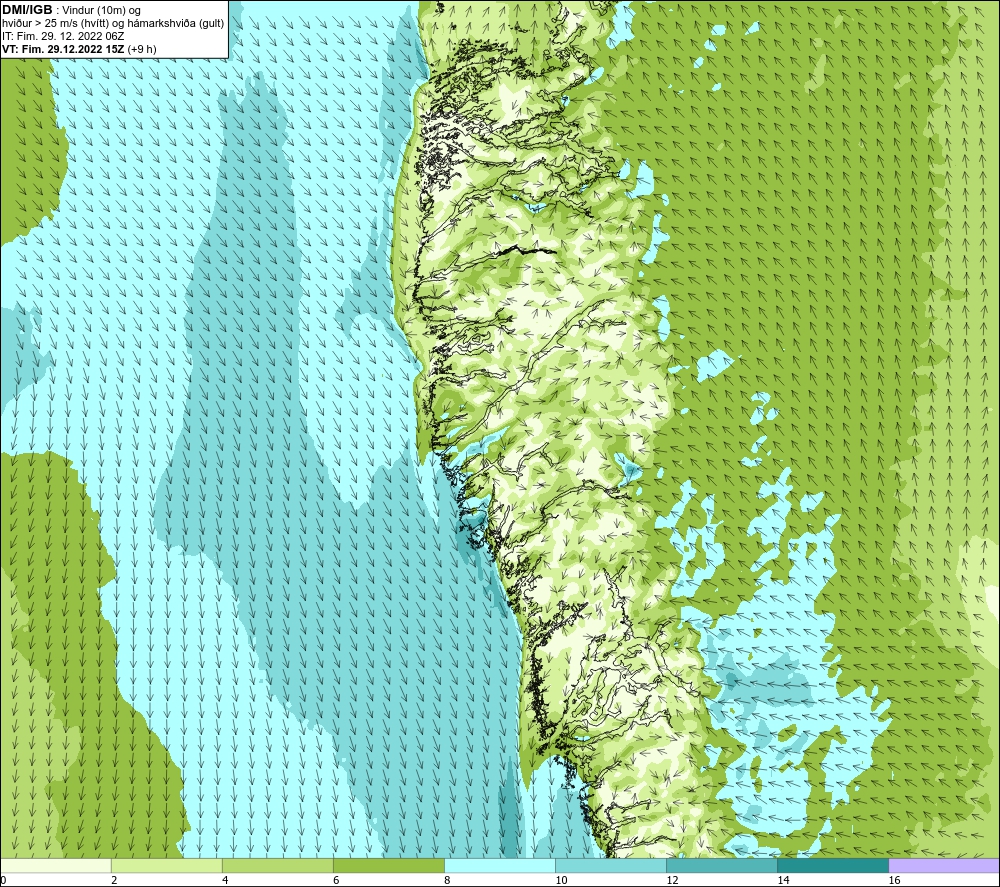Click the legend scale label '2'
This screenshot has height=887, width=1000.
(x=114, y=880)
